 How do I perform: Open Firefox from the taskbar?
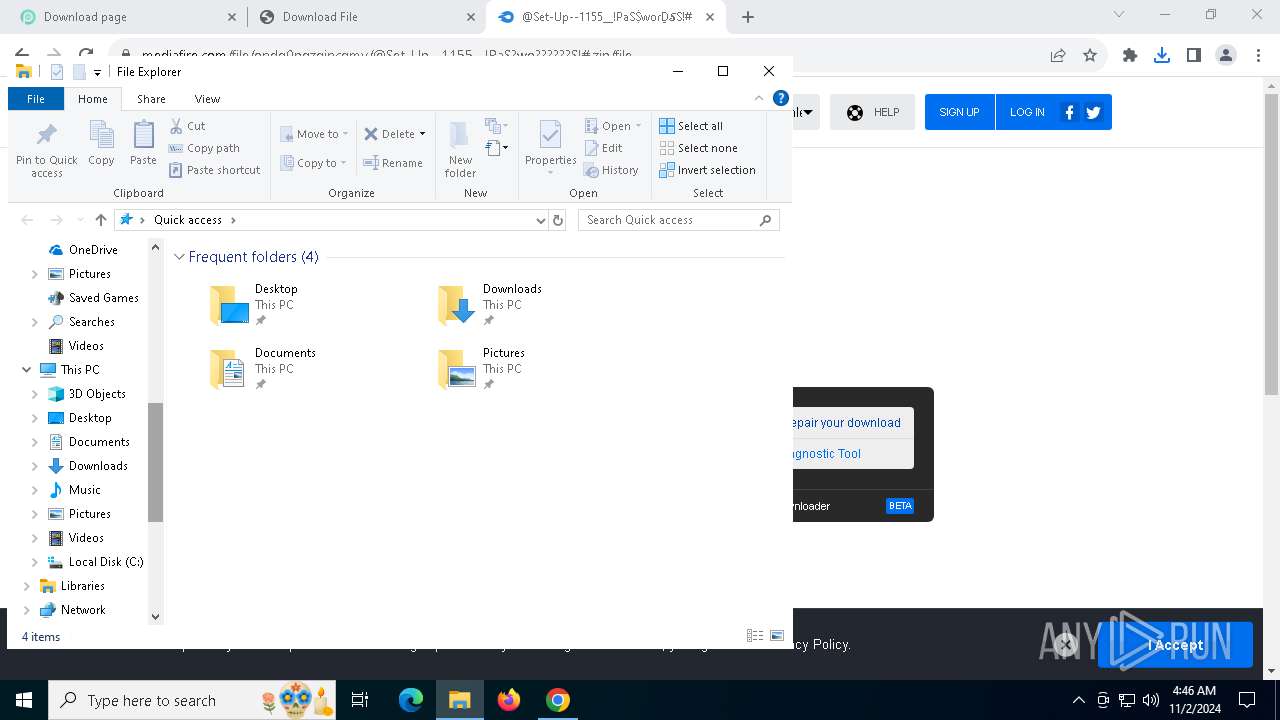(509, 700)
